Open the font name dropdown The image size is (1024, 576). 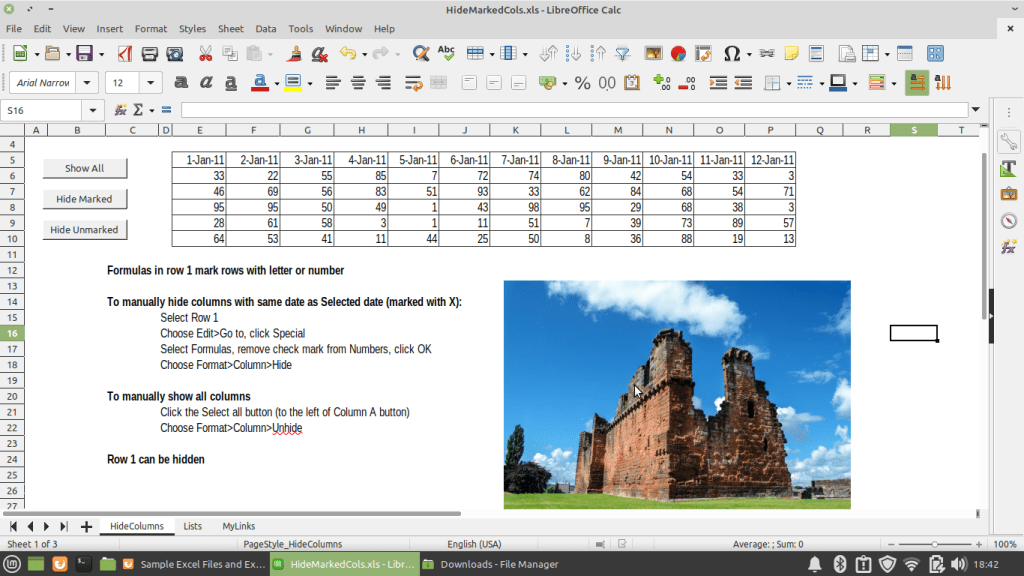88,83
